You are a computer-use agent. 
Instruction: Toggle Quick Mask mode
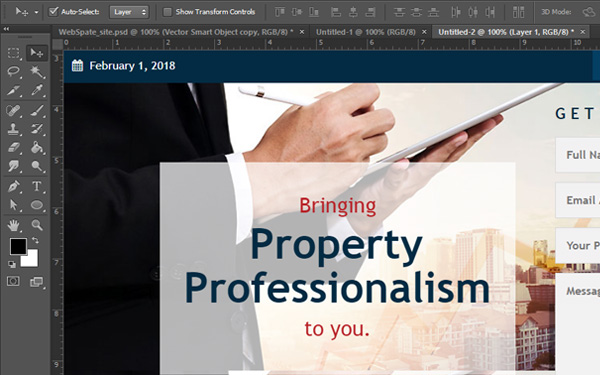coord(13,281)
